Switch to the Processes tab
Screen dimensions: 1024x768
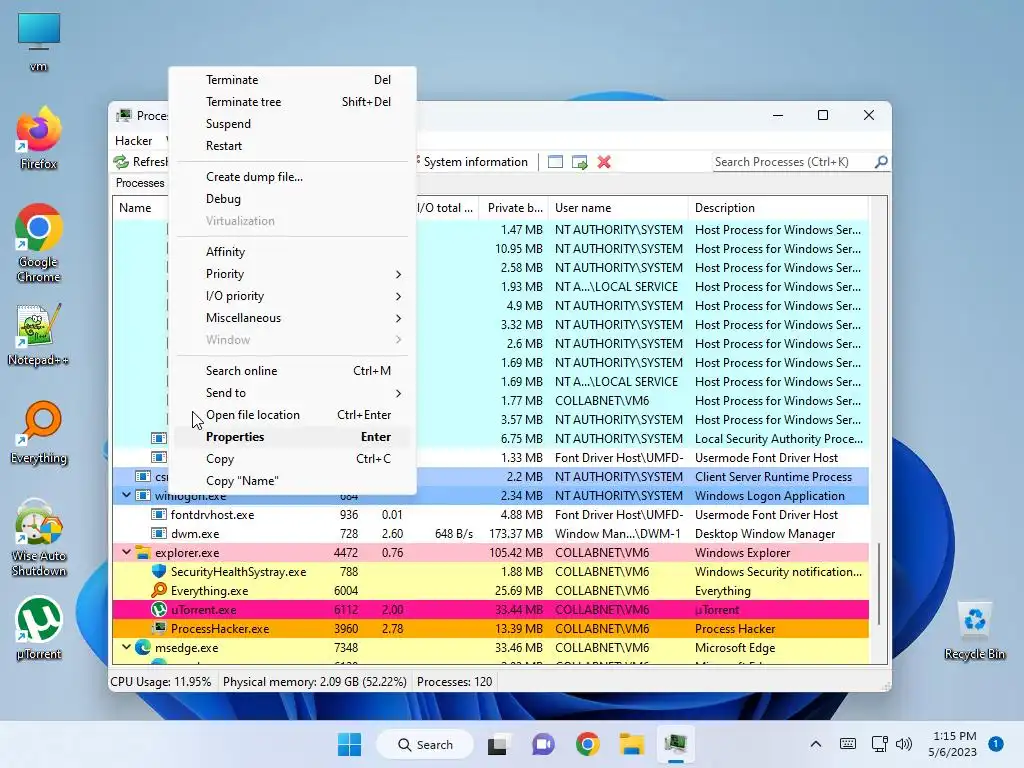point(140,183)
